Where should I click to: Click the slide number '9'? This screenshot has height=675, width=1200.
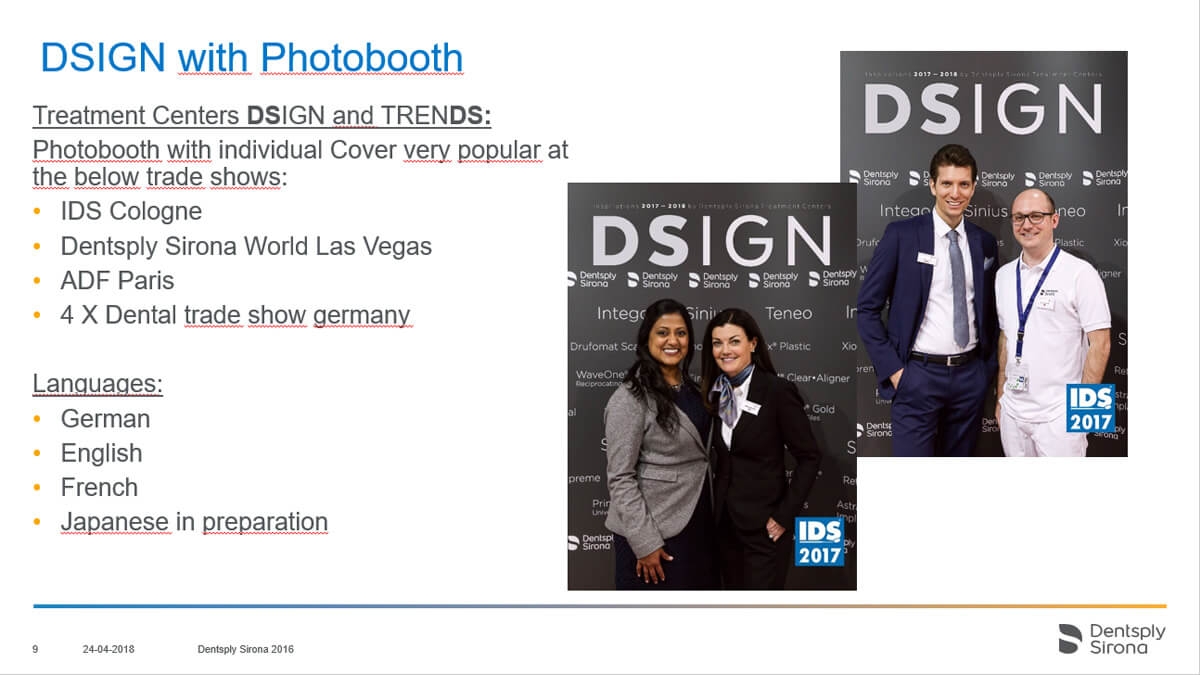pos(35,649)
